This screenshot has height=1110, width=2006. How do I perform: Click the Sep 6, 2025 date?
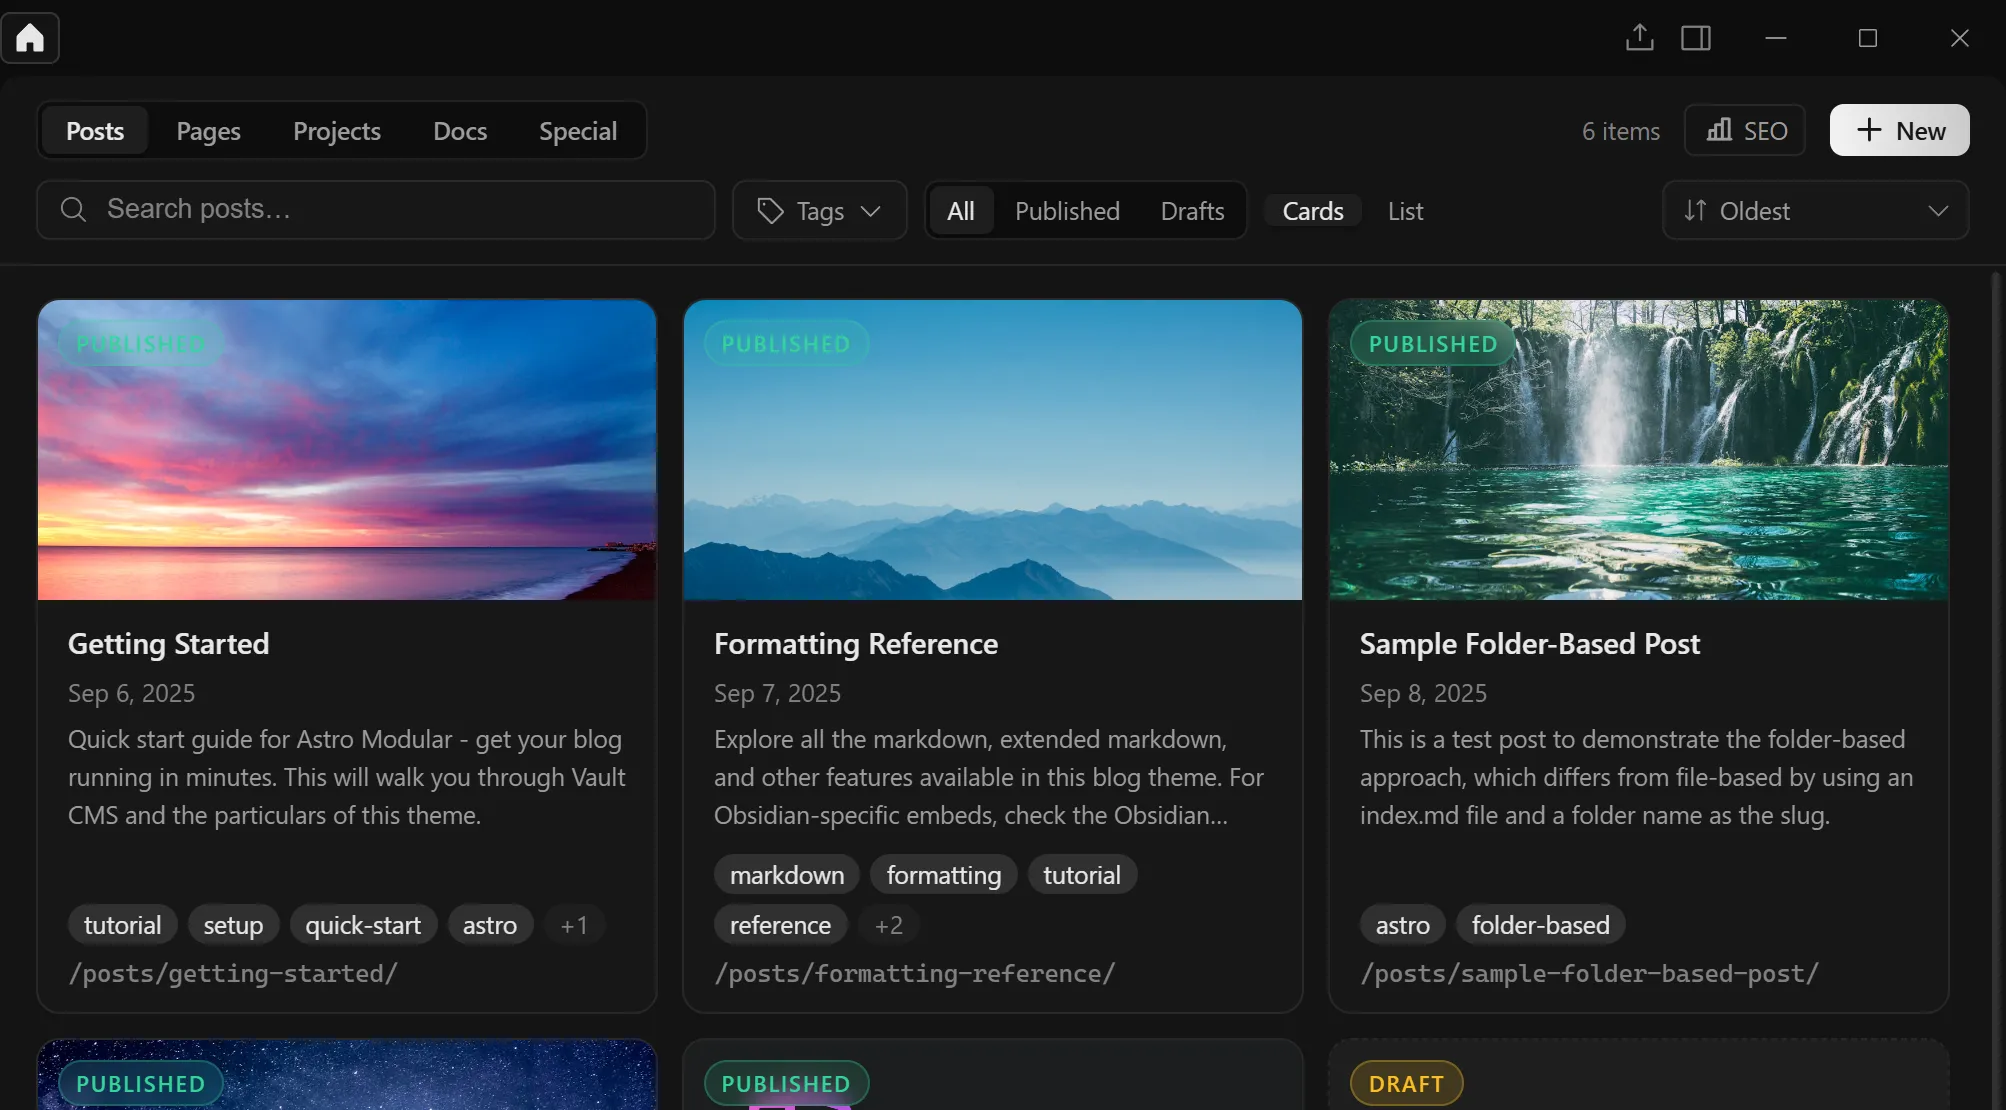131,693
